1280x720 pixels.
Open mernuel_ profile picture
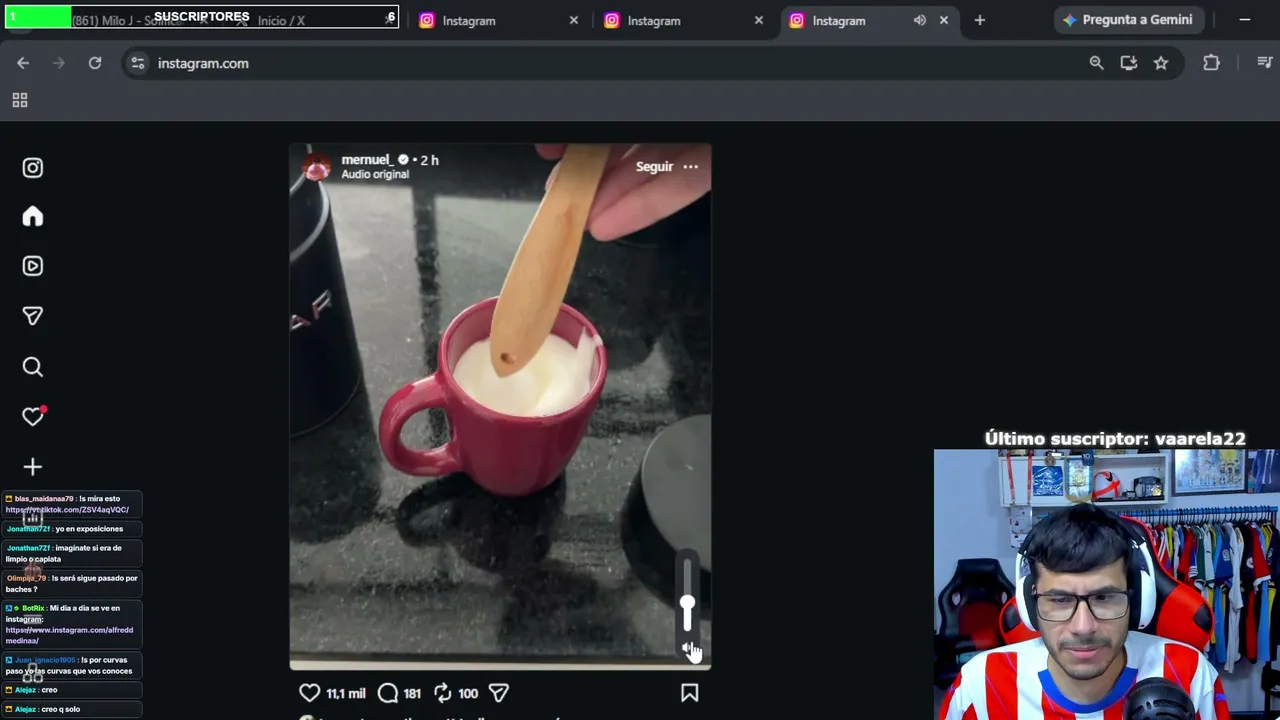click(x=317, y=167)
